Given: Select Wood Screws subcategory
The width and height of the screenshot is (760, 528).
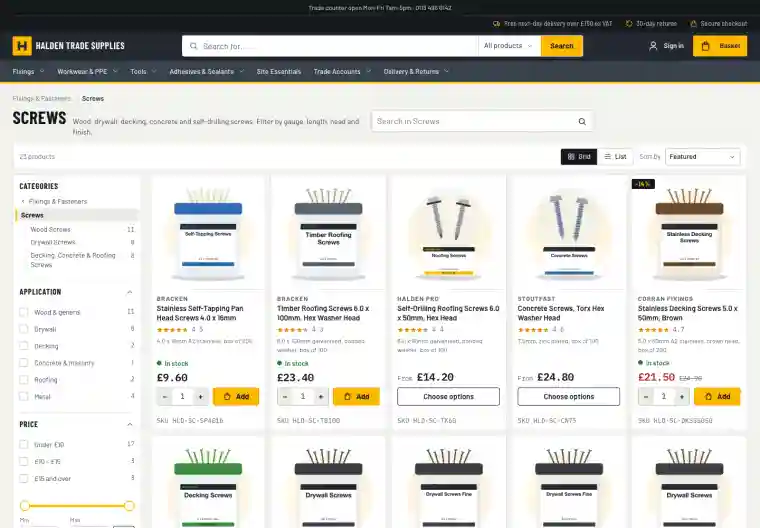Looking at the screenshot, I should tap(50, 229).
